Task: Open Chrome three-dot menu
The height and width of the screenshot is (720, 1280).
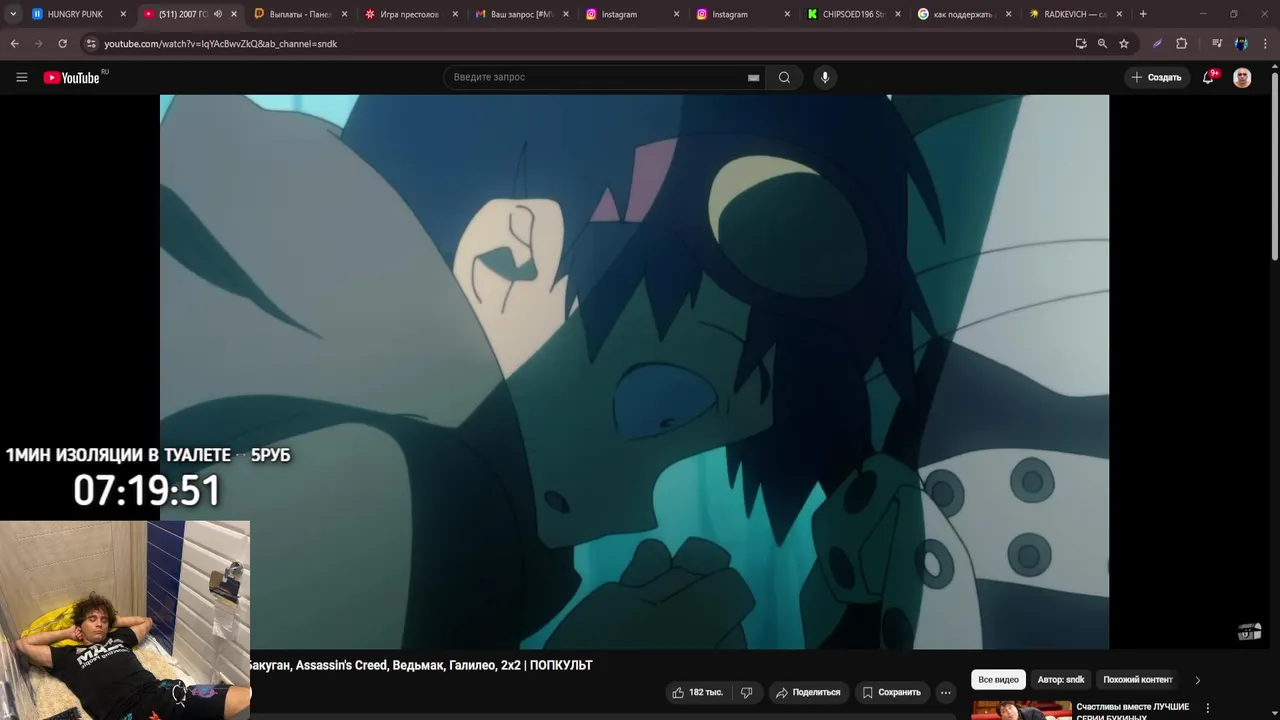Action: coord(1265,44)
